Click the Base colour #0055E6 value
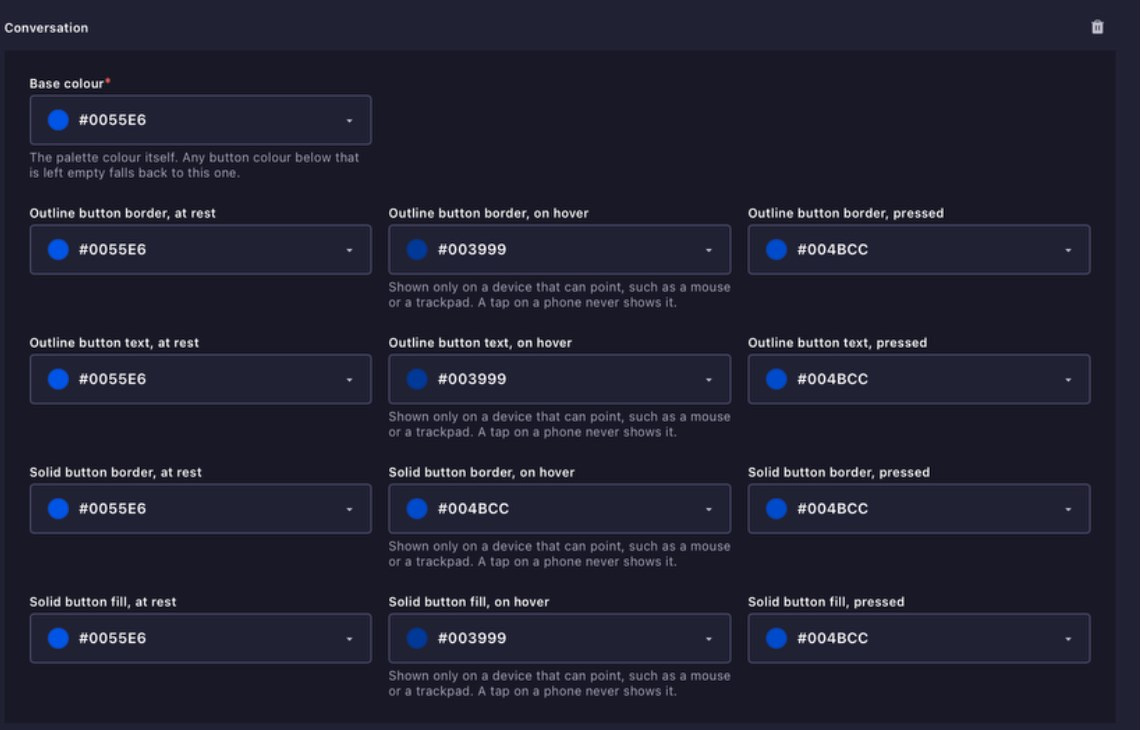Viewport: 1140px width, 730px height. pos(112,120)
